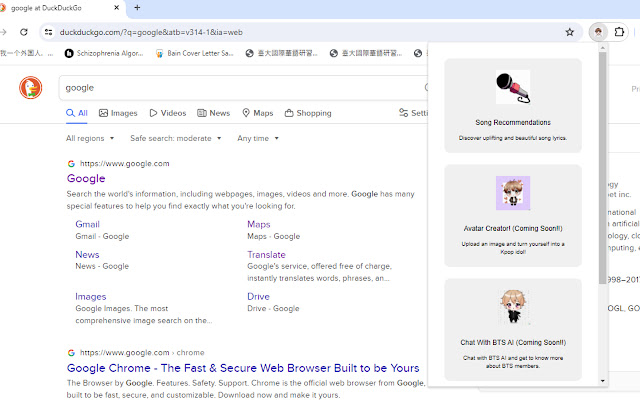Open the Google search result title
Screen dimensions: 640x400
[x=86, y=178]
